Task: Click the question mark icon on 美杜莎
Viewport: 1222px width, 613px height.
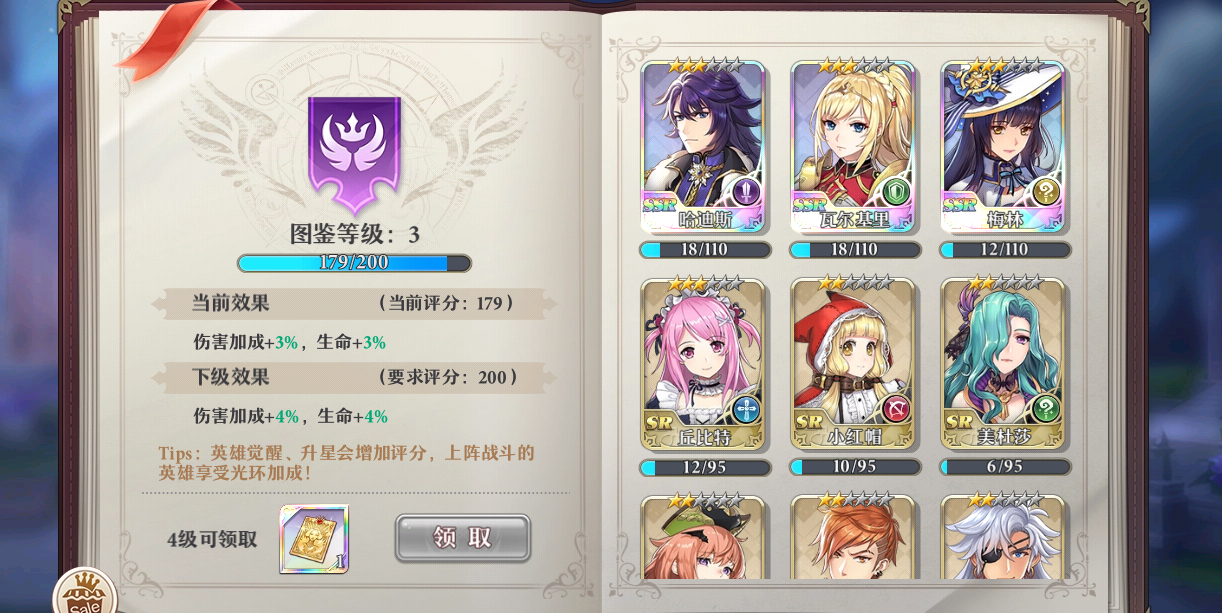Action: pos(1046,408)
